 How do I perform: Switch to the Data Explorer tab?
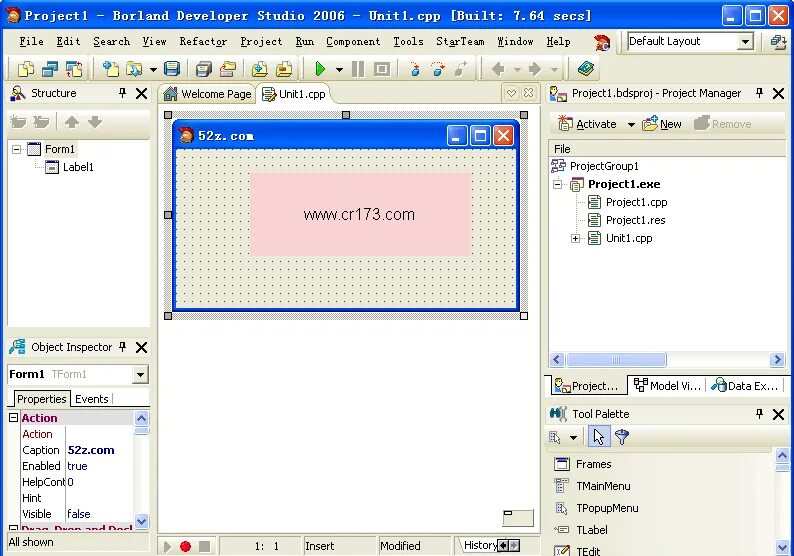click(x=744, y=385)
